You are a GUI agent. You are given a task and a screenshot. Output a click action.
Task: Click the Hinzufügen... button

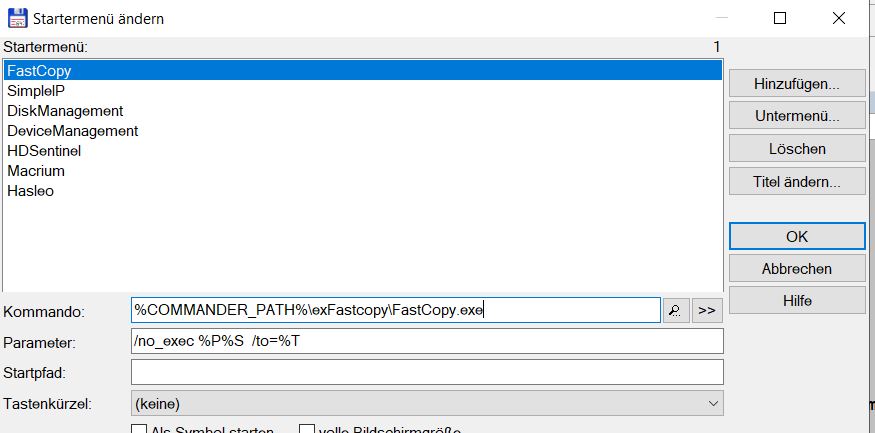tap(797, 84)
